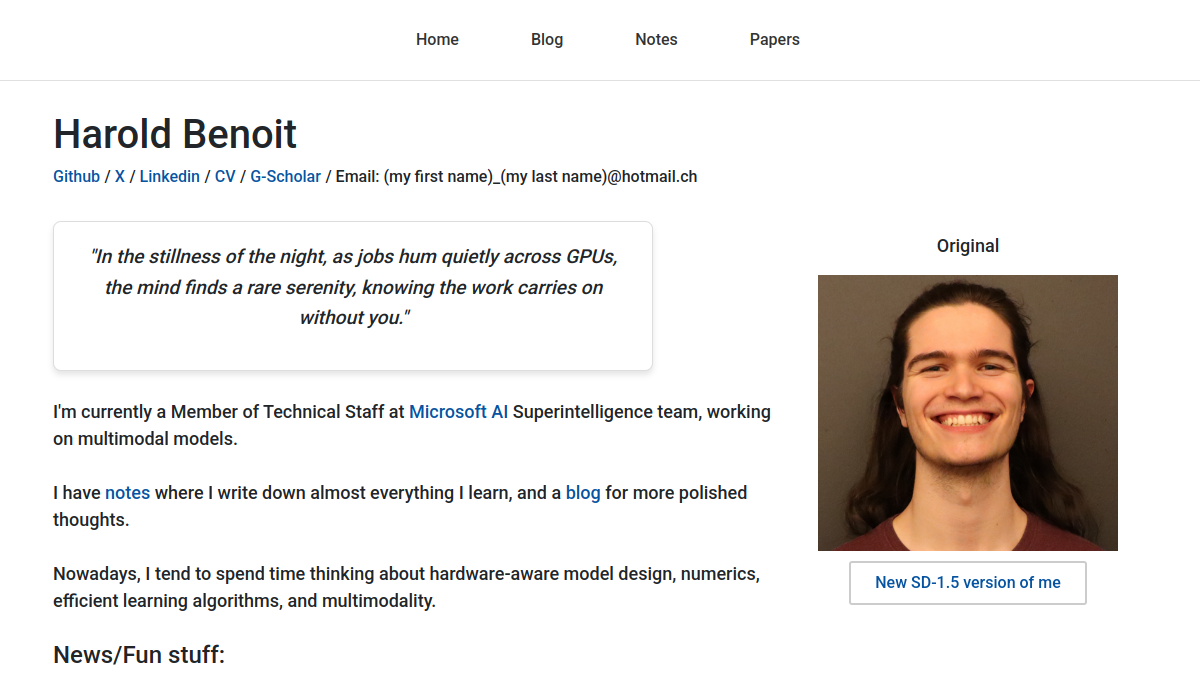Navigate to the Papers page

(x=775, y=40)
